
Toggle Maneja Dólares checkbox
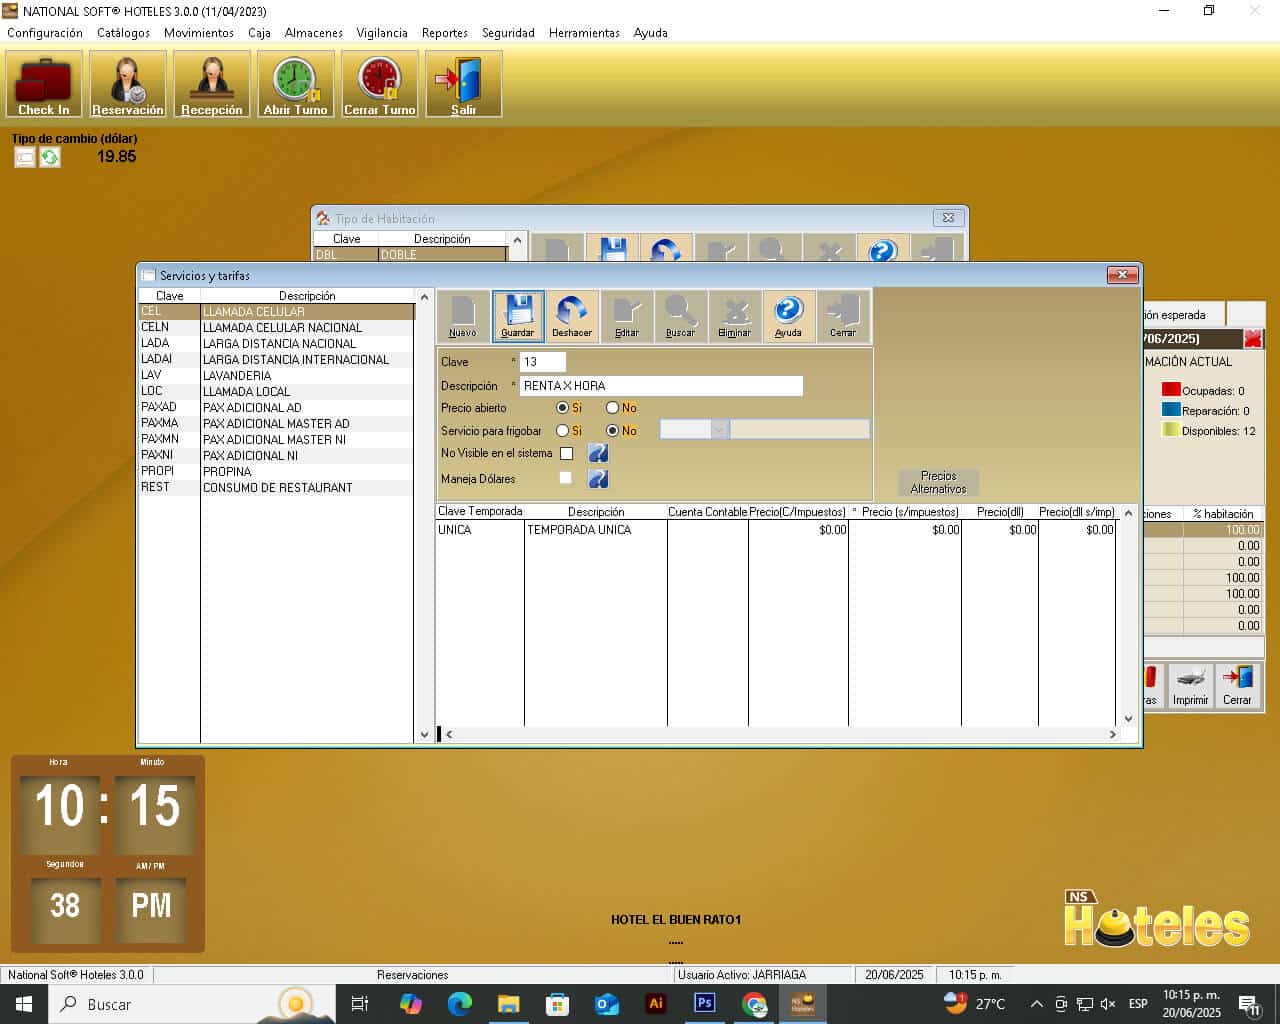coord(566,478)
